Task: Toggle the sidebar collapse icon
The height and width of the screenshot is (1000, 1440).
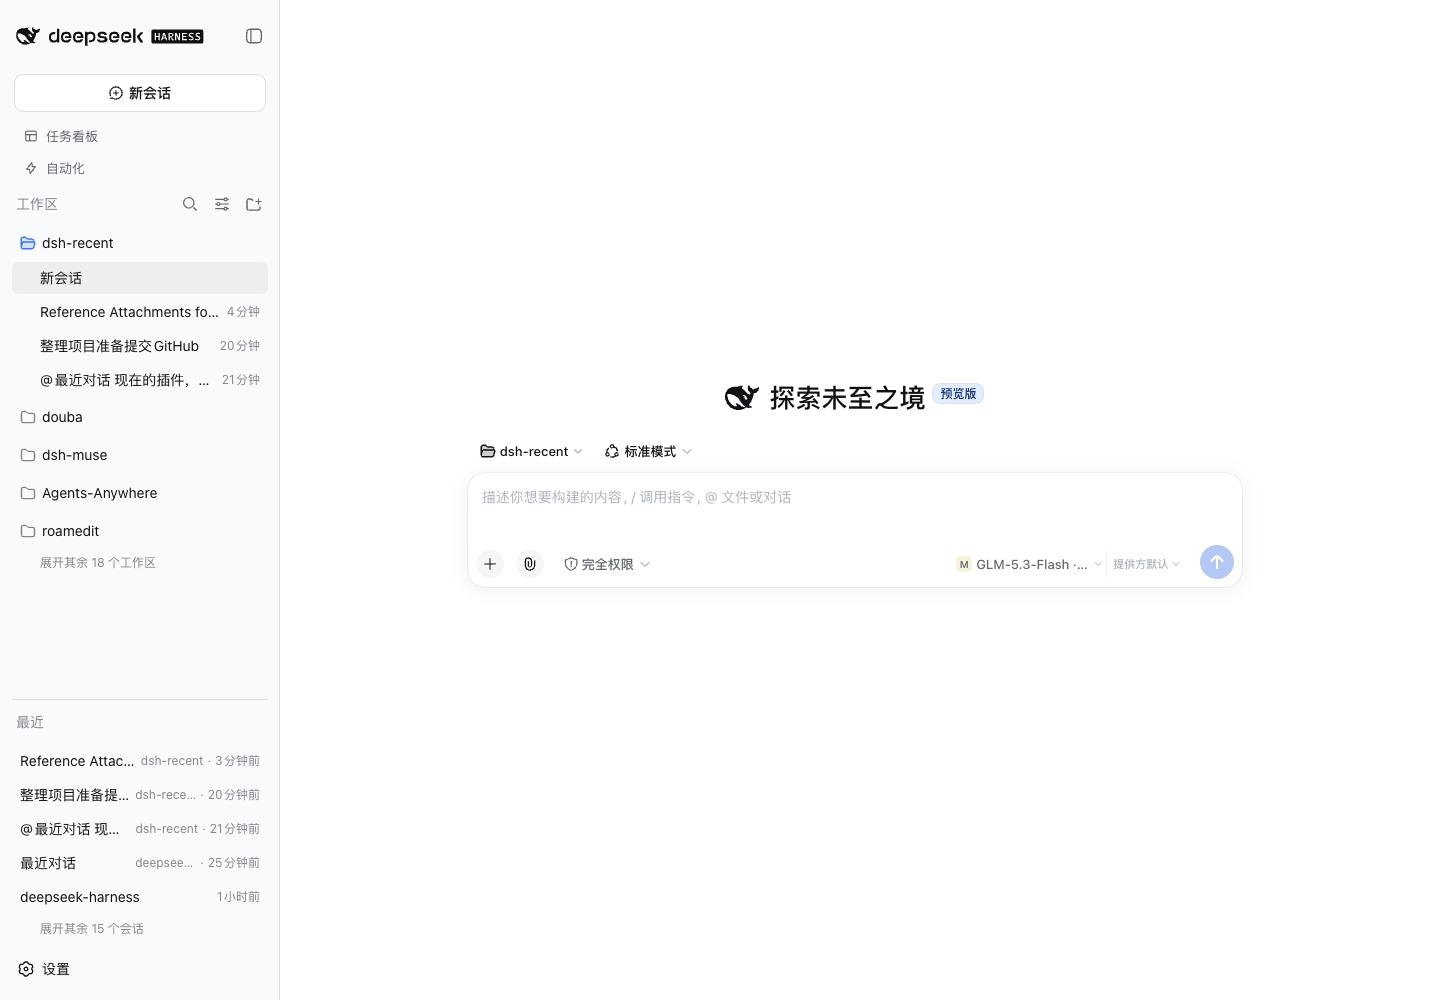Action: [254, 36]
